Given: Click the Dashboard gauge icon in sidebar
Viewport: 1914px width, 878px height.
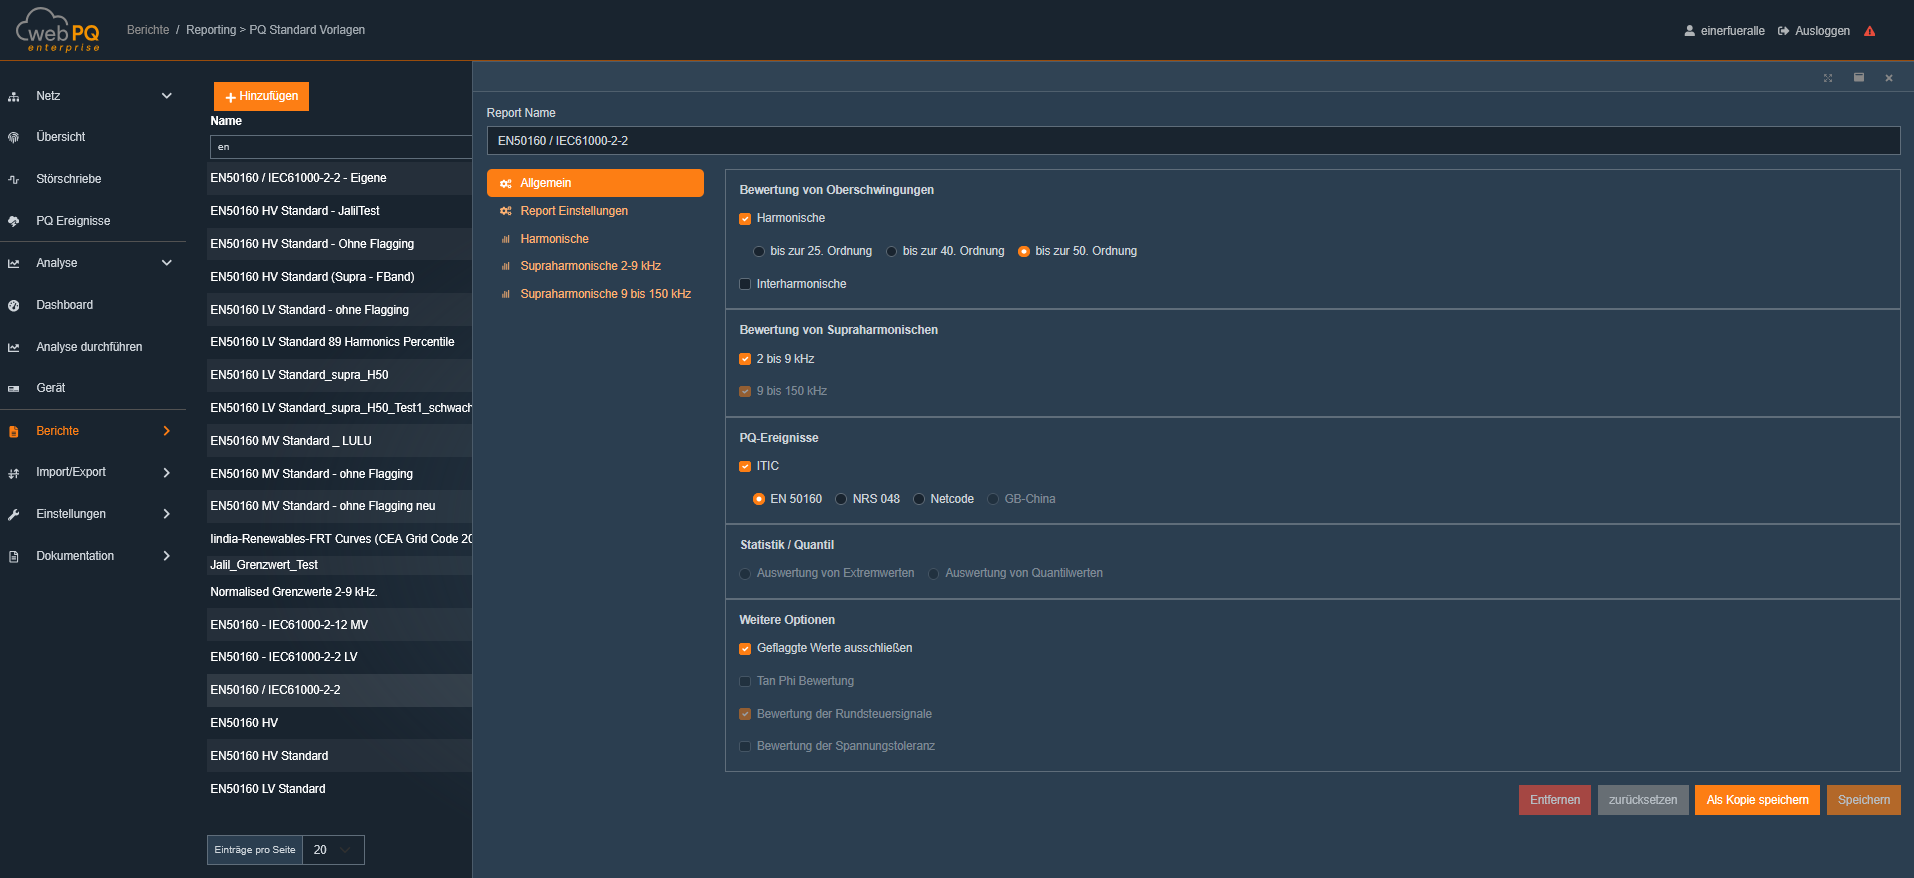Looking at the screenshot, I should (x=14, y=306).
